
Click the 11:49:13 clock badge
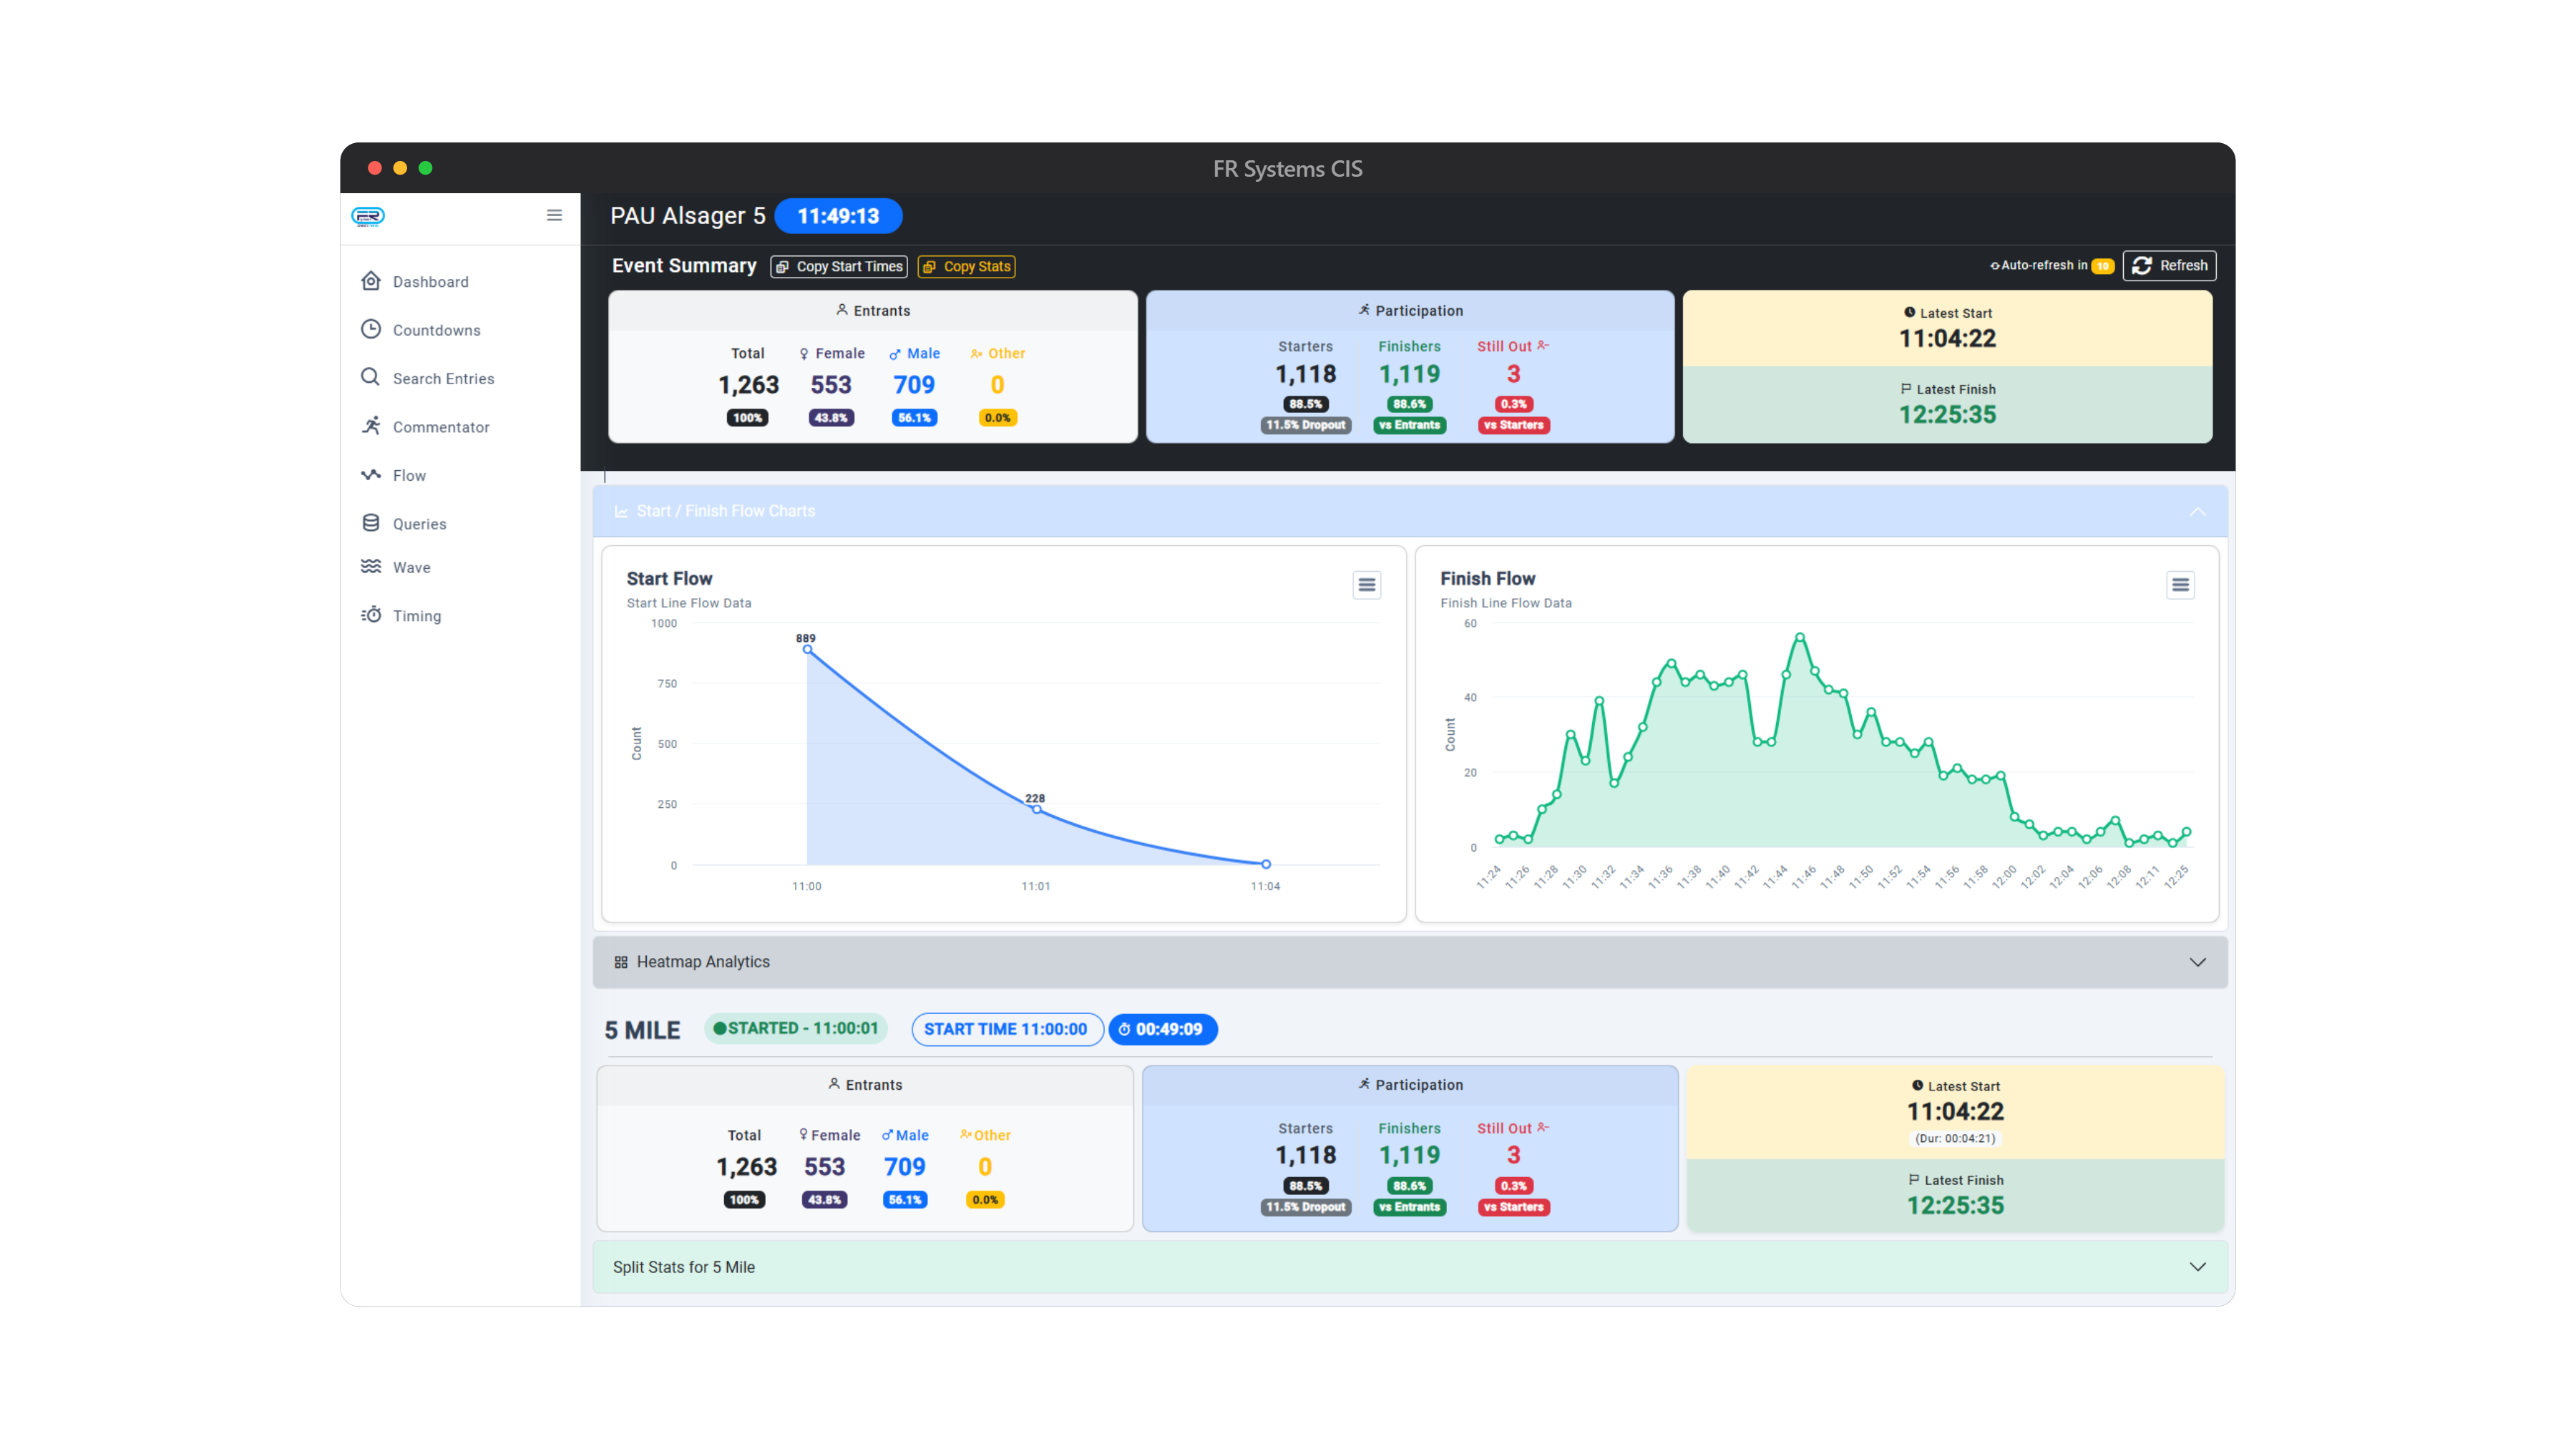[x=838, y=215]
